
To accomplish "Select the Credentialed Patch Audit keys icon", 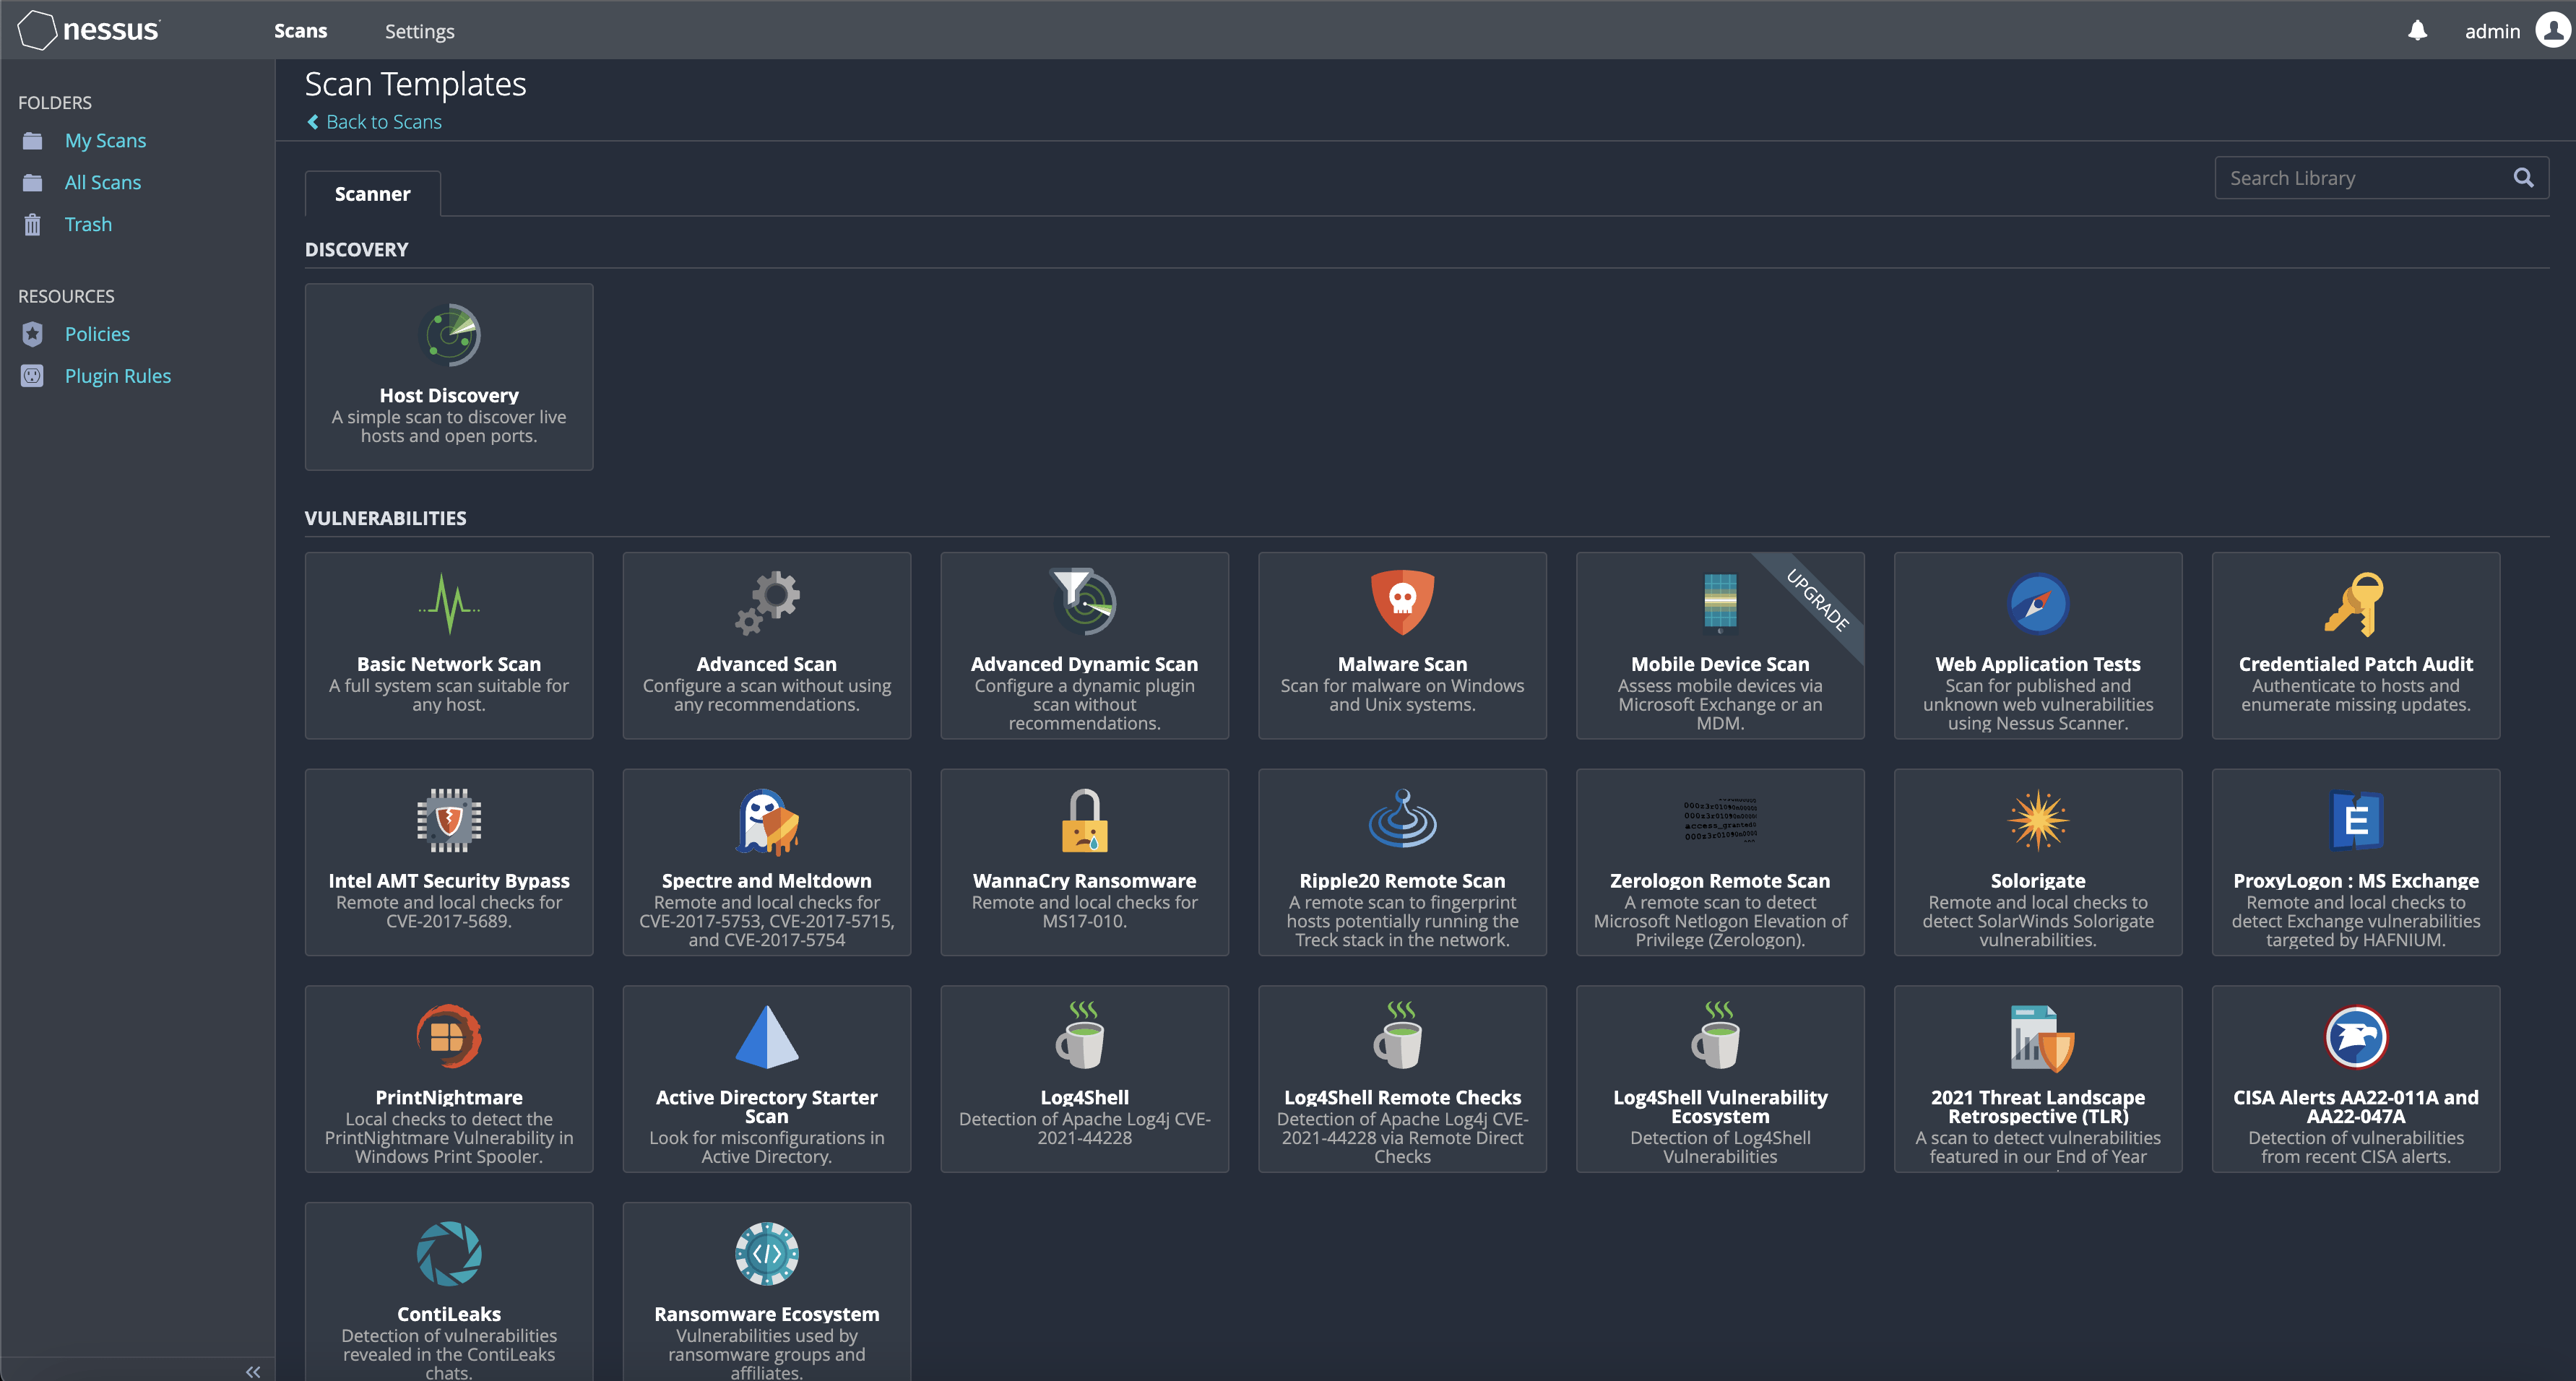I will 2355,603.
